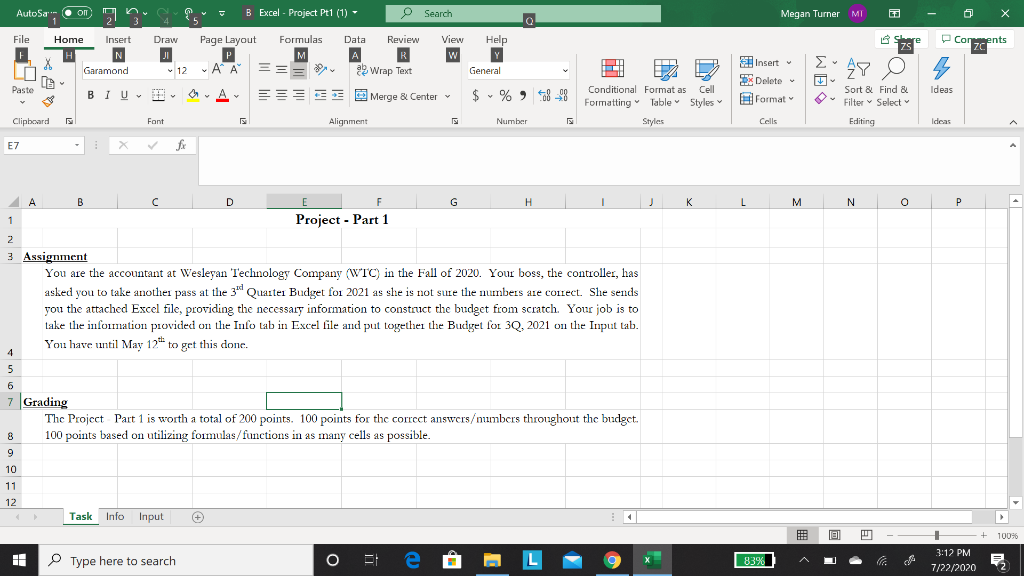Screen dimensions: 1024x576
Task: Open the Info sheet tab
Action: pyautogui.click(x=114, y=516)
